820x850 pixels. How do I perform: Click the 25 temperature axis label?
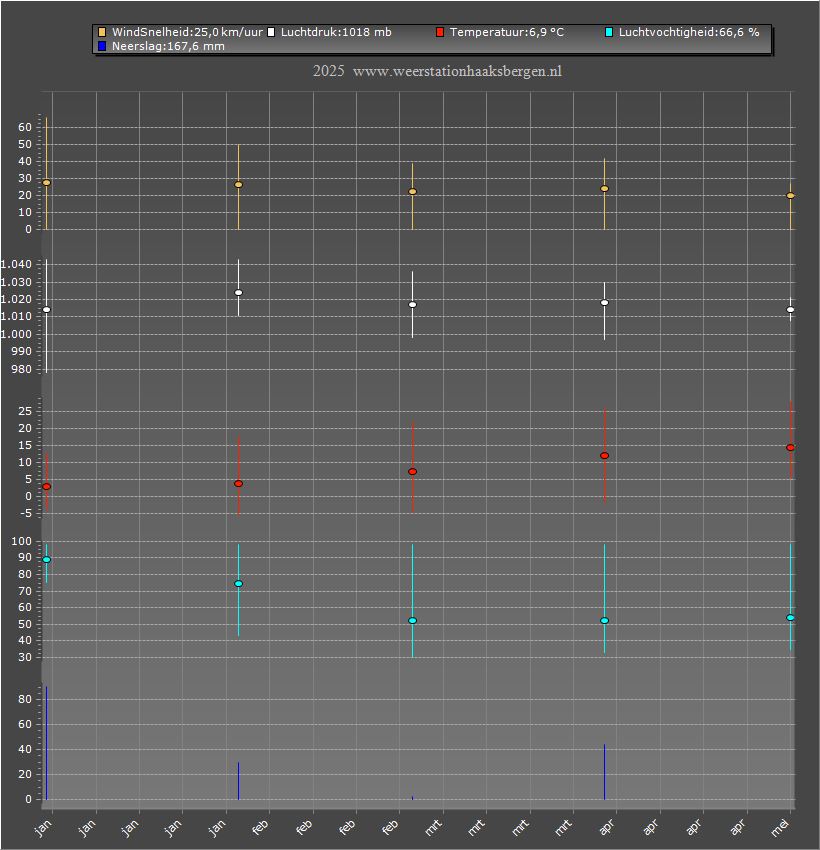click(x=25, y=411)
